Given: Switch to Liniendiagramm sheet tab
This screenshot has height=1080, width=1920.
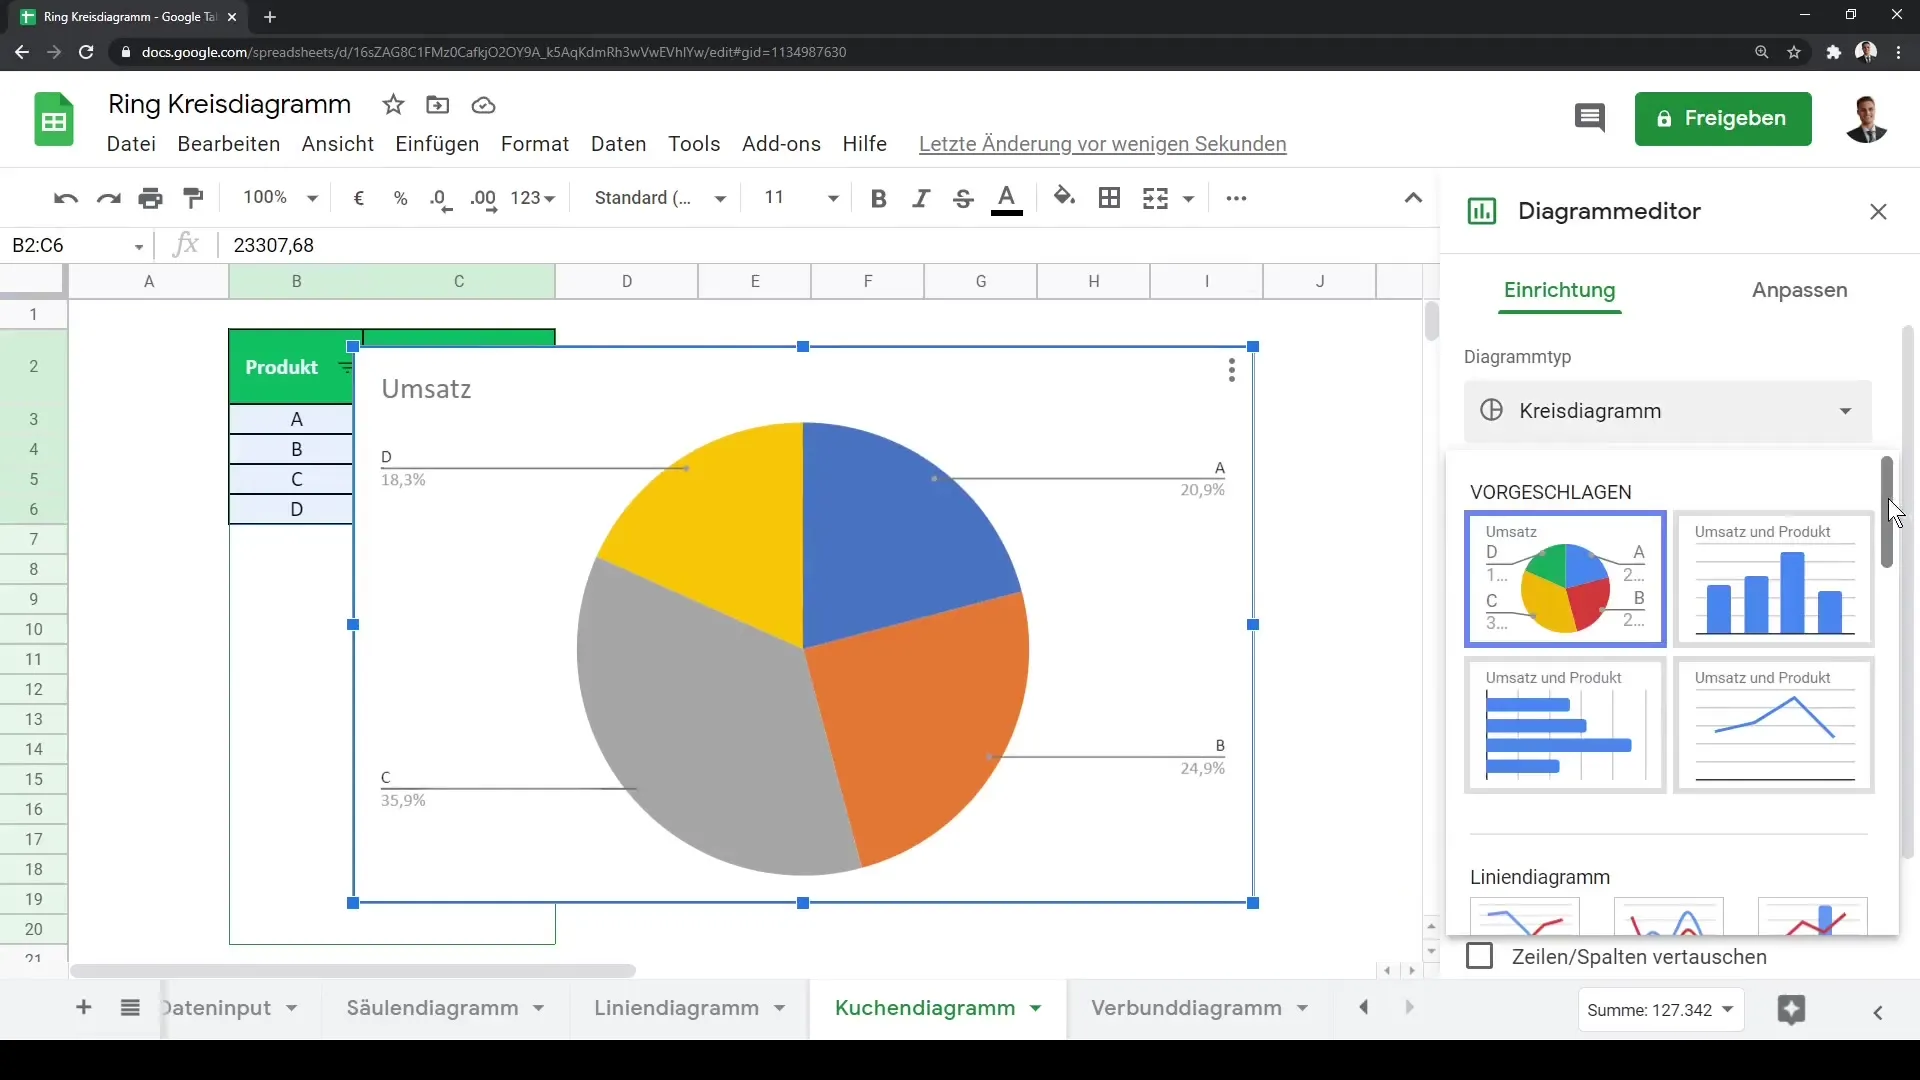Looking at the screenshot, I should (x=677, y=1008).
